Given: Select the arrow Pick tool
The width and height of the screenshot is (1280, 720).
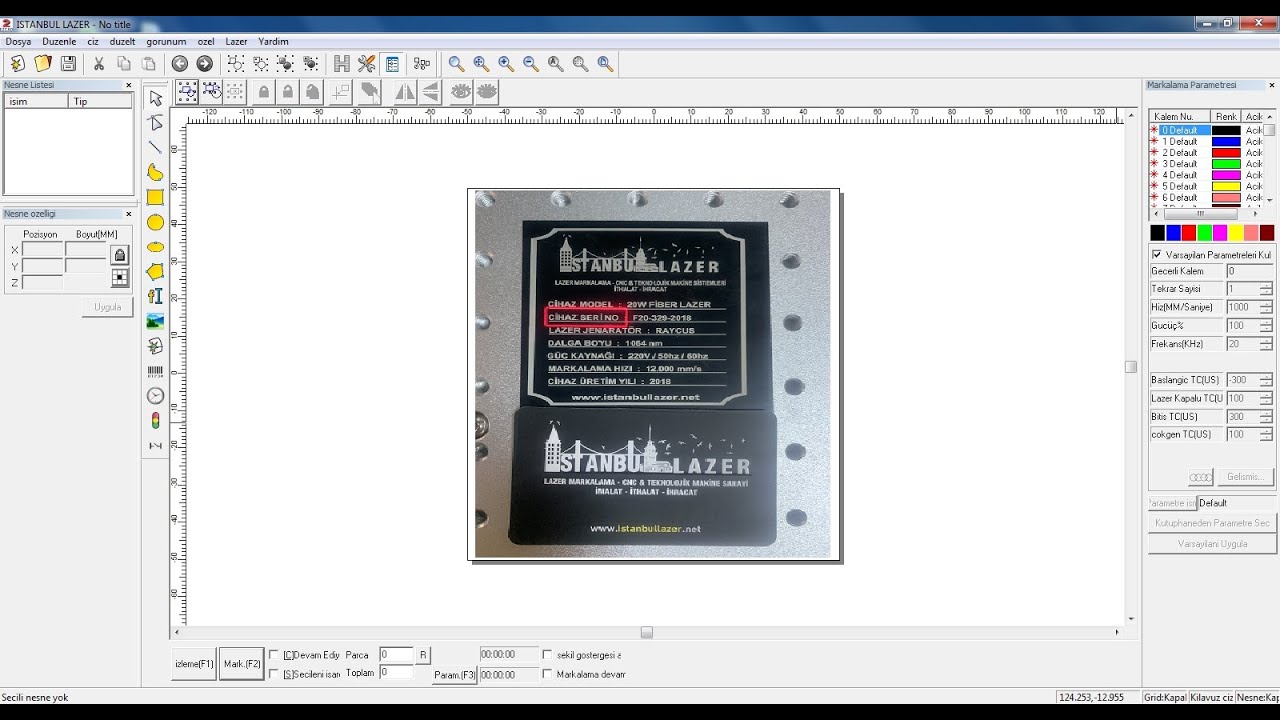Looking at the screenshot, I should (155, 98).
